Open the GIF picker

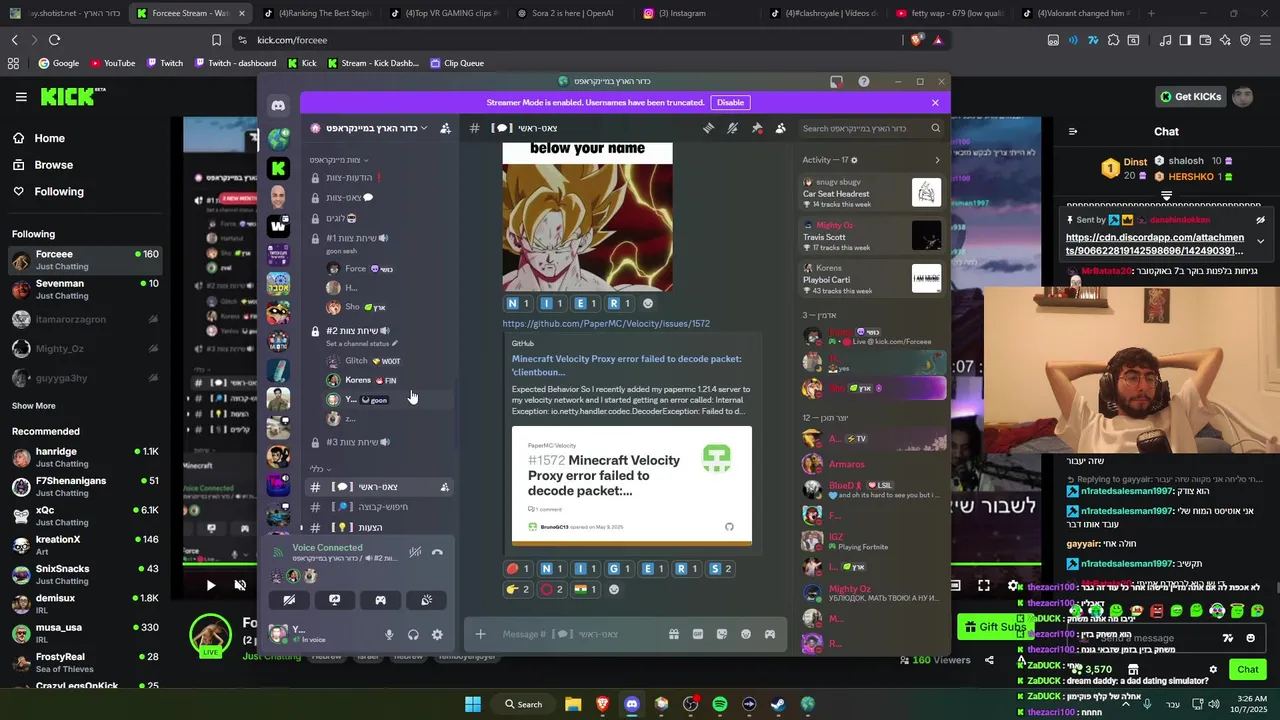[x=698, y=634]
